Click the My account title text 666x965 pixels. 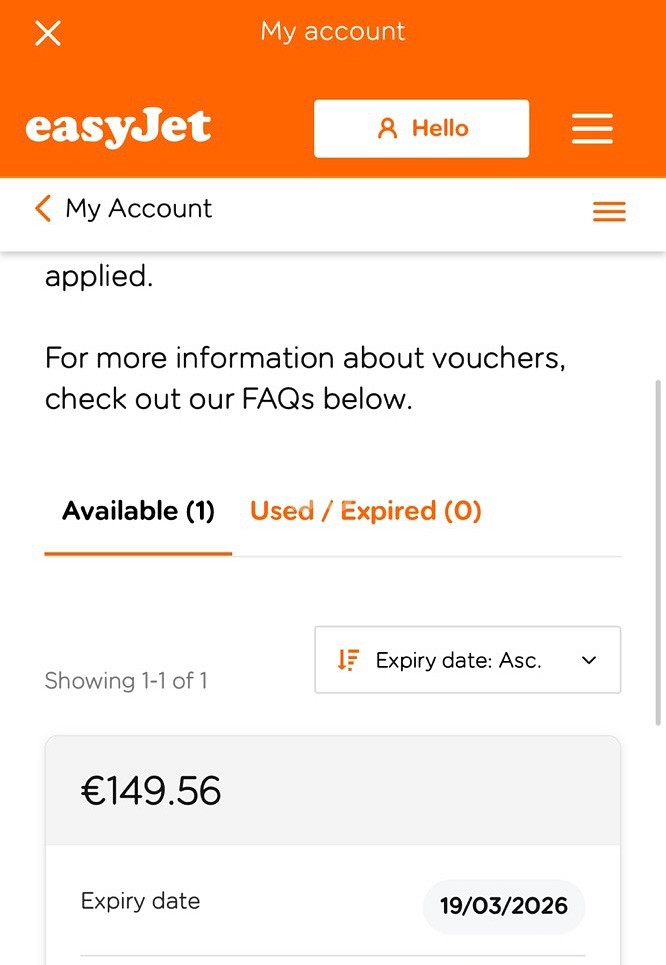click(333, 31)
